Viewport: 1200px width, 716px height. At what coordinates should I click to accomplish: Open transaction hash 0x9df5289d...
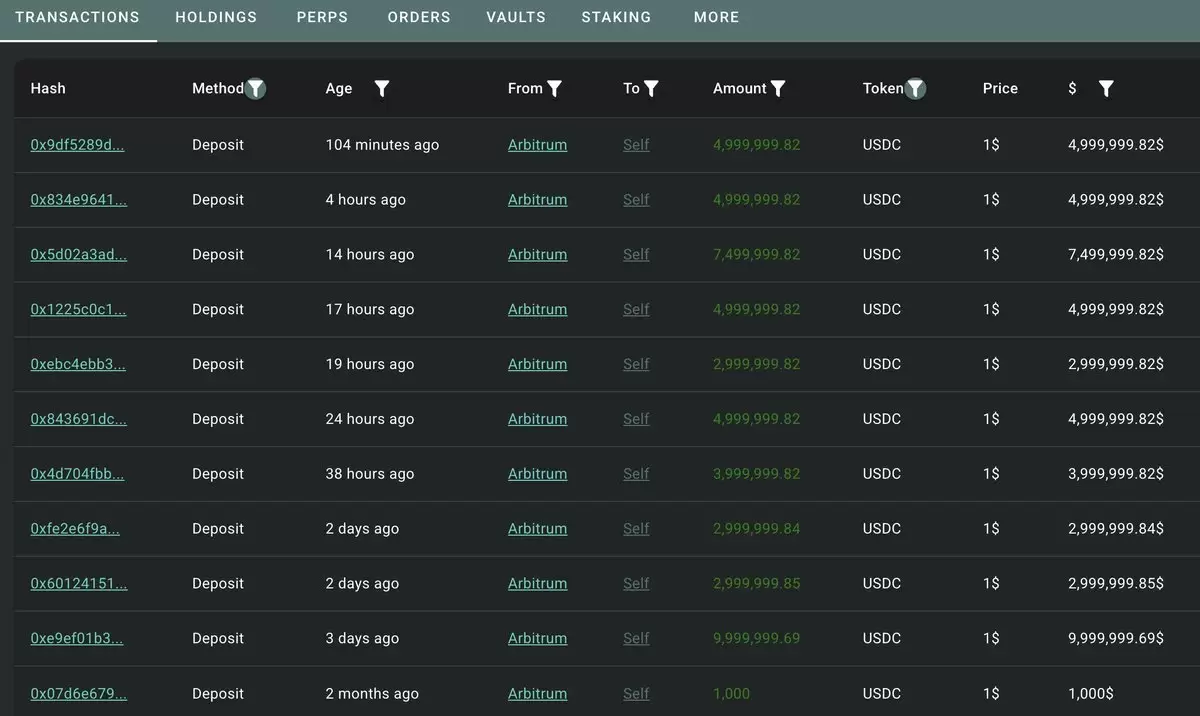coord(78,145)
